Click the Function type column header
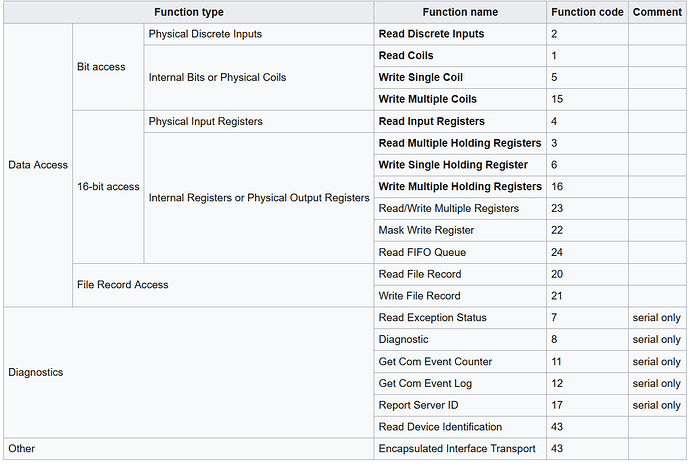This screenshot has width=690, height=465. pyautogui.click(x=189, y=12)
